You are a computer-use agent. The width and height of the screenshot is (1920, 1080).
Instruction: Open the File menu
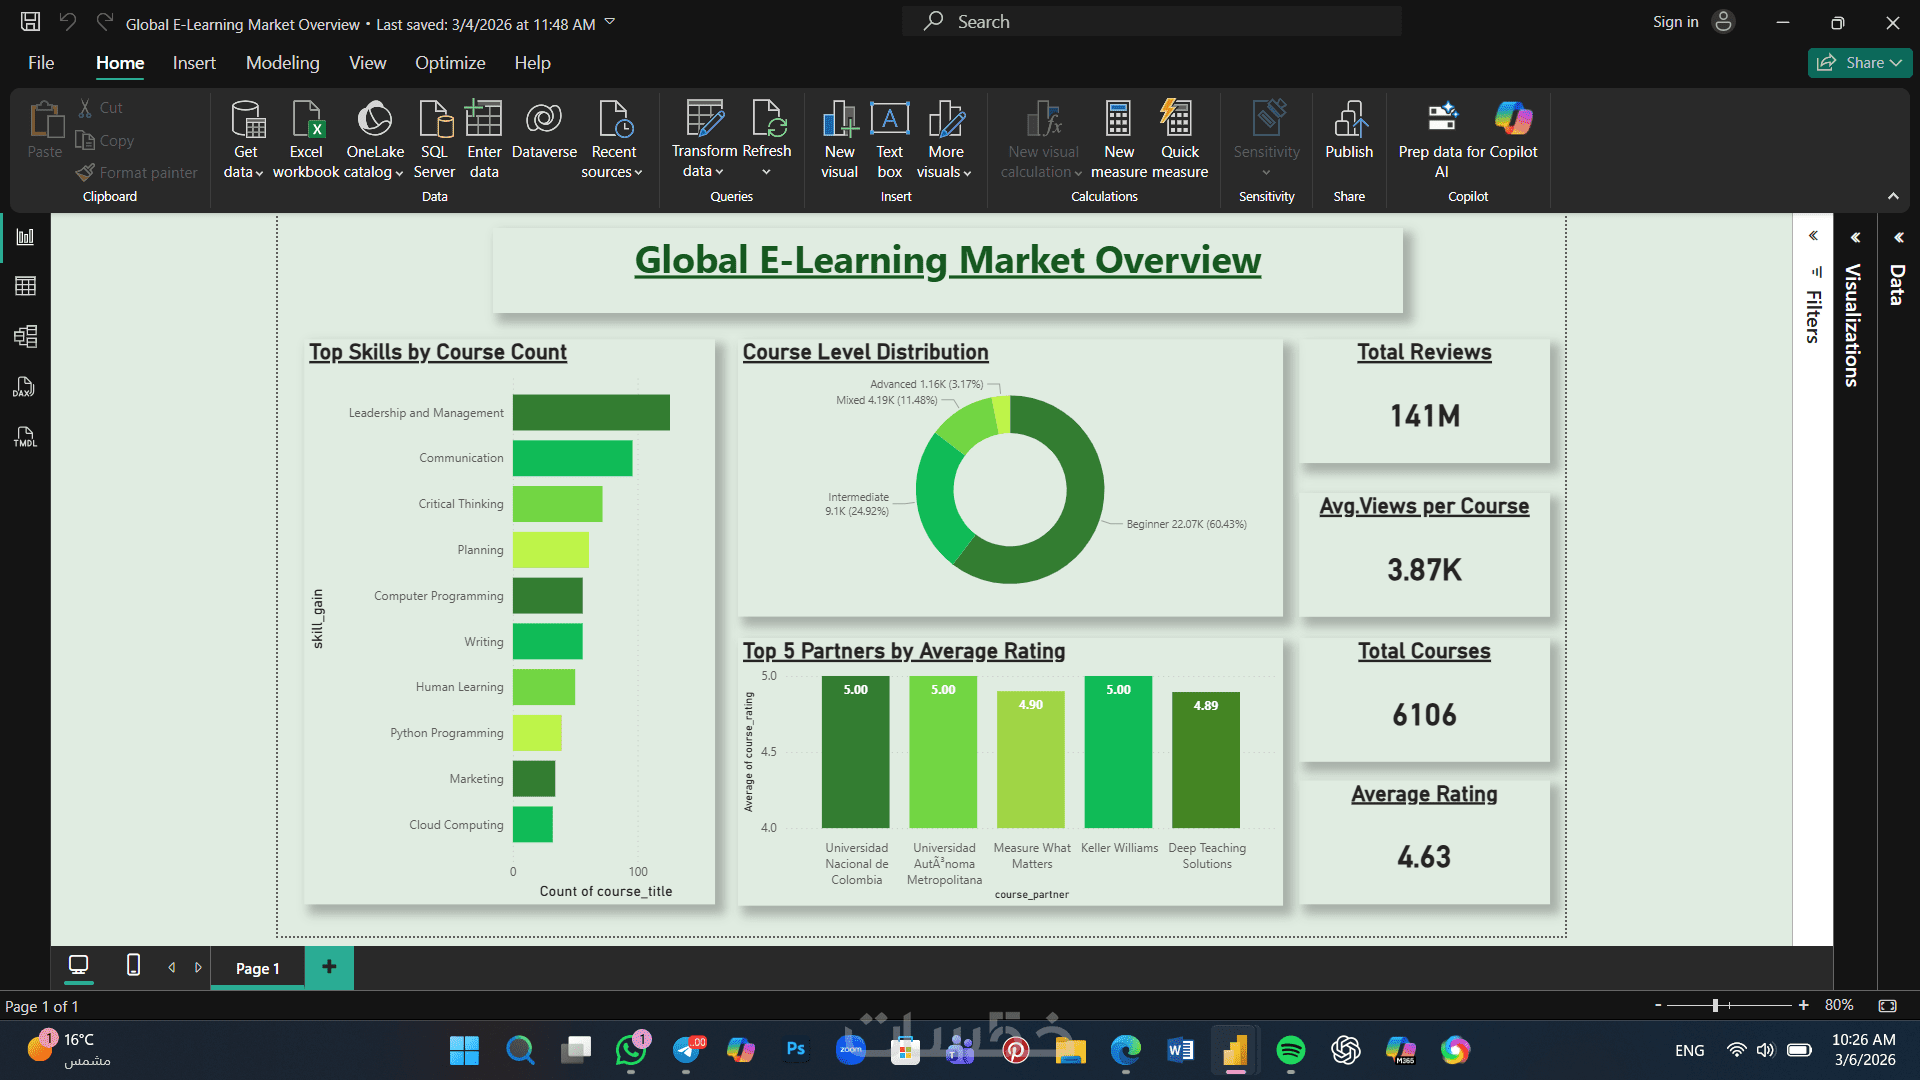[41, 63]
